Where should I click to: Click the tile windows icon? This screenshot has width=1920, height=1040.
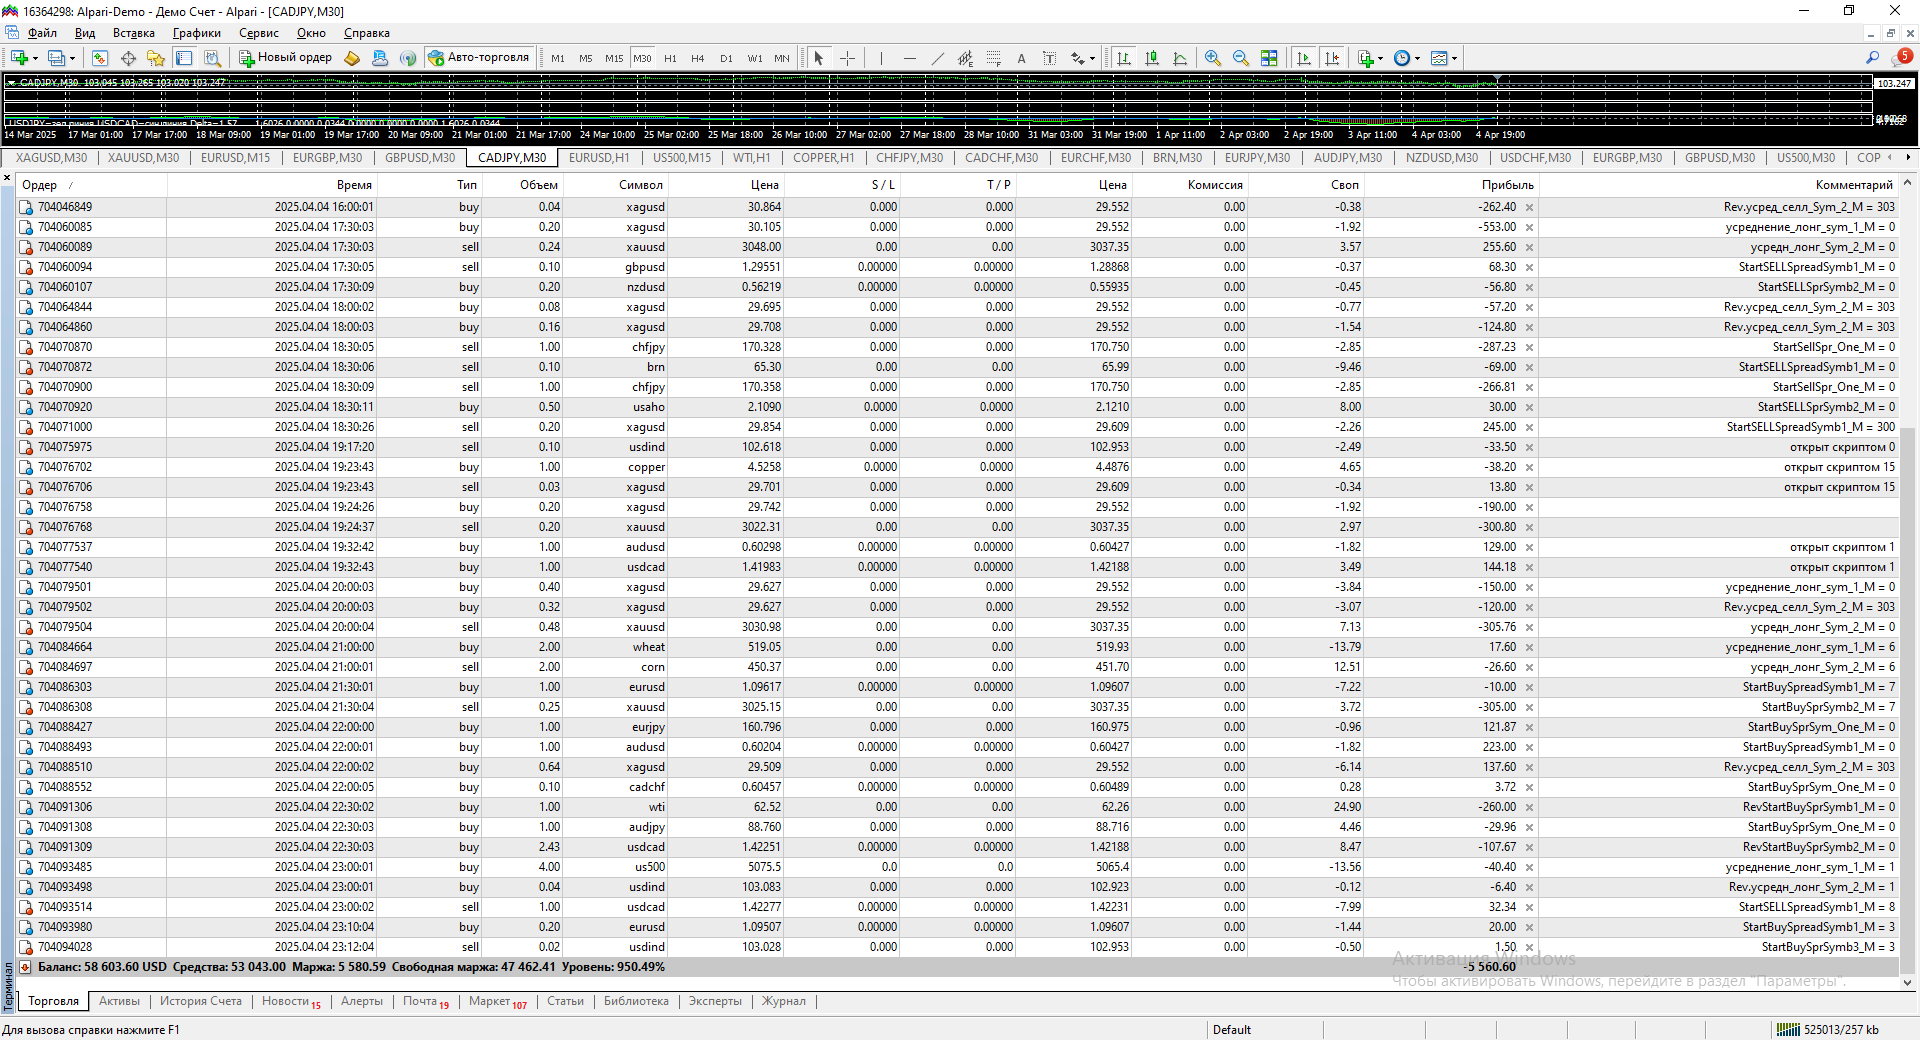point(1269,58)
